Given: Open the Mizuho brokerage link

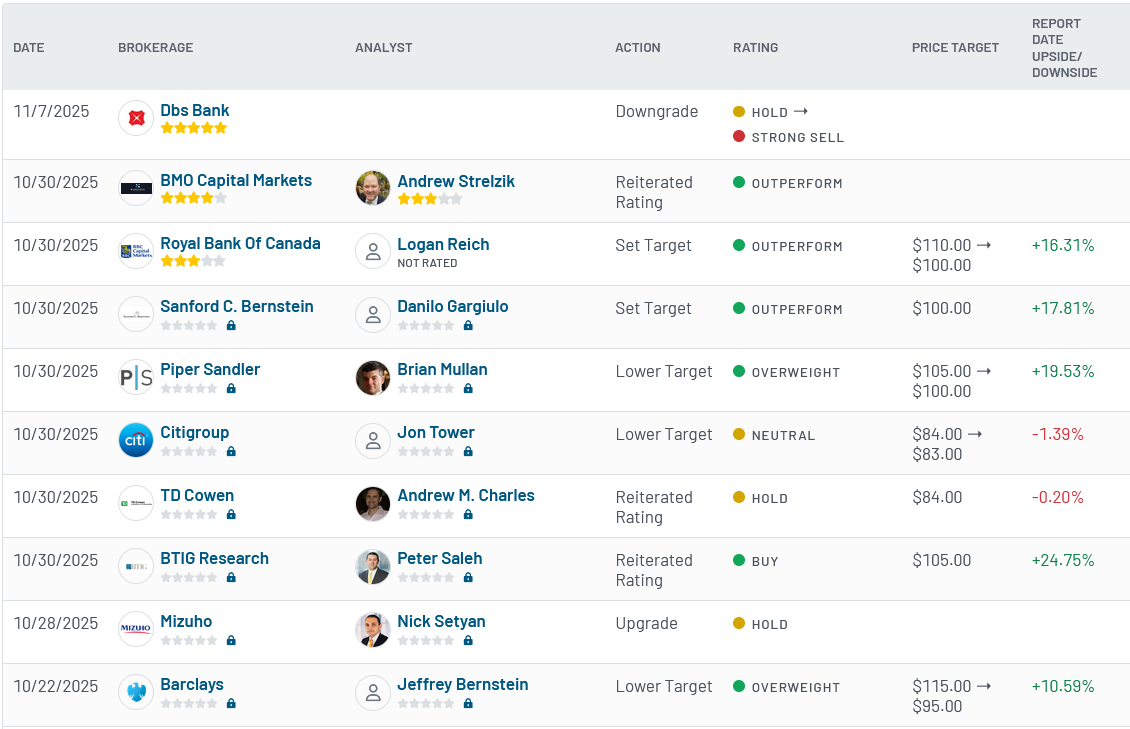Looking at the screenshot, I should point(187,622).
